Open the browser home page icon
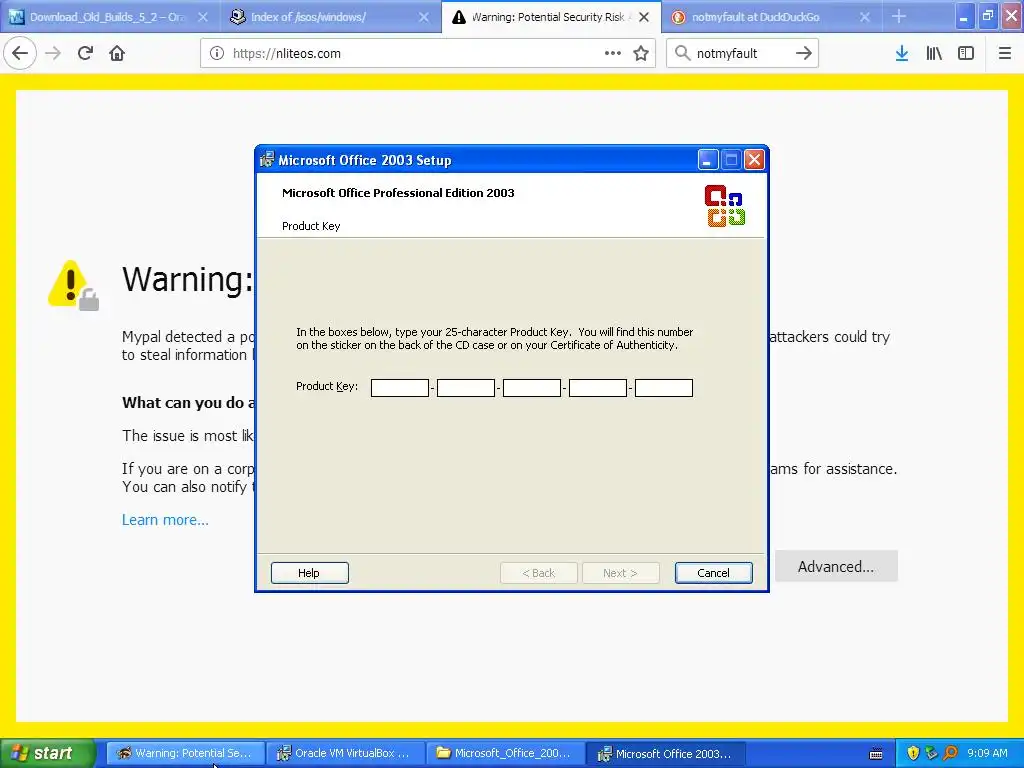The width and height of the screenshot is (1024, 768). click(x=117, y=54)
